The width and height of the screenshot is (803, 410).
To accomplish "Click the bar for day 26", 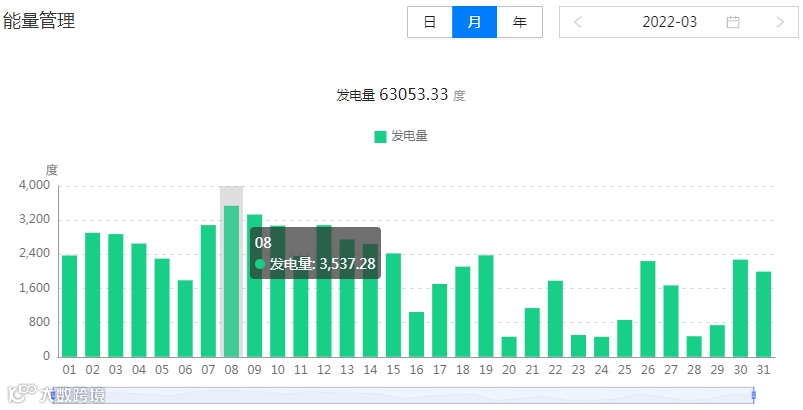I will pos(648,309).
